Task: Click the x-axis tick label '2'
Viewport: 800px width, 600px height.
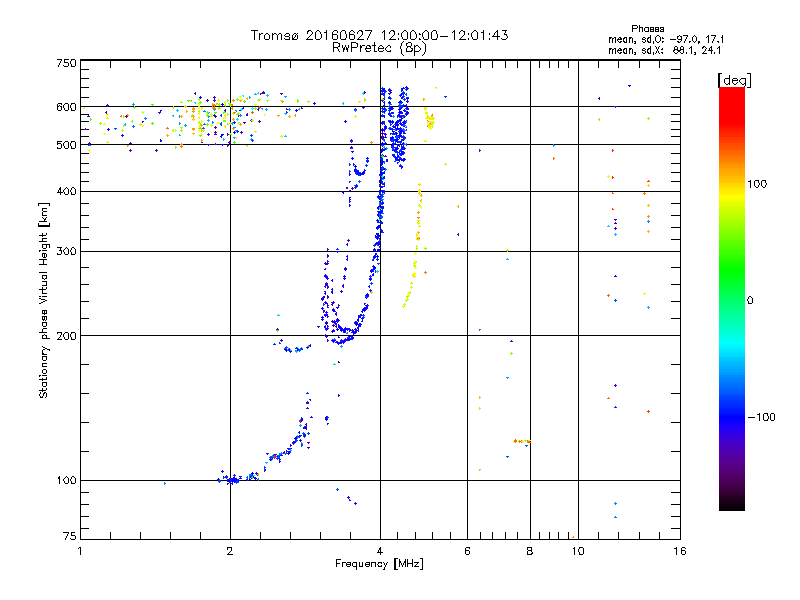Action: pos(230,551)
